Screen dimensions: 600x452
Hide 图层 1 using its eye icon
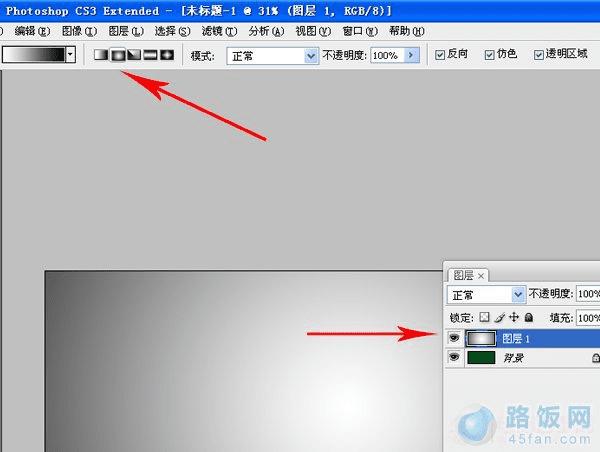[454, 338]
